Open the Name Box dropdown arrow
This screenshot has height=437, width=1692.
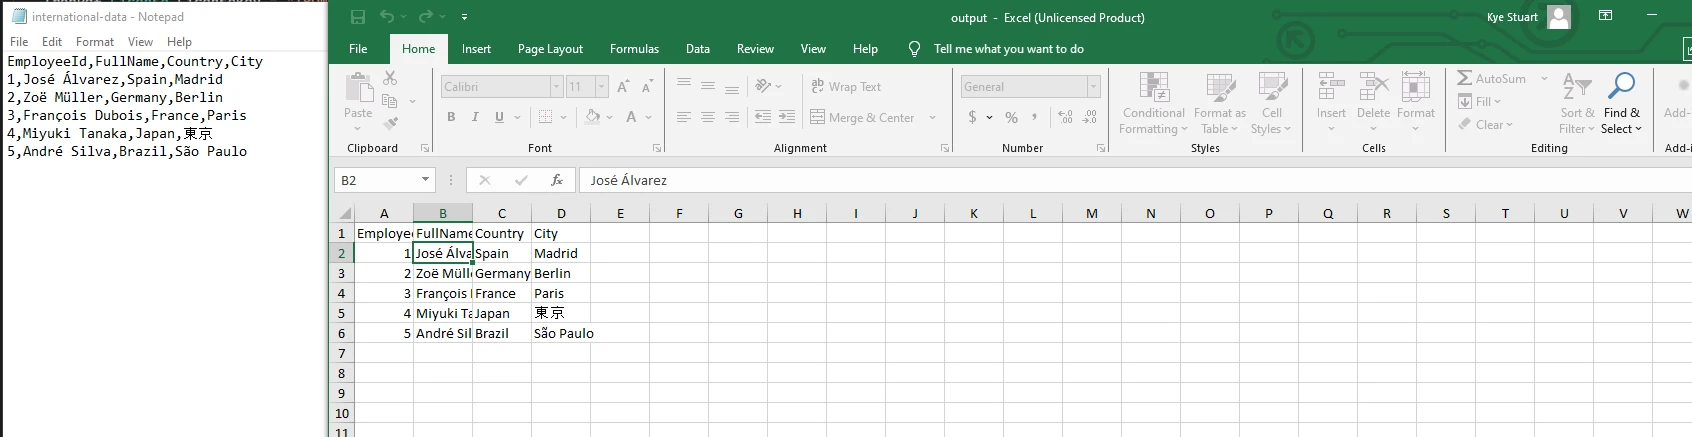pos(425,180)
